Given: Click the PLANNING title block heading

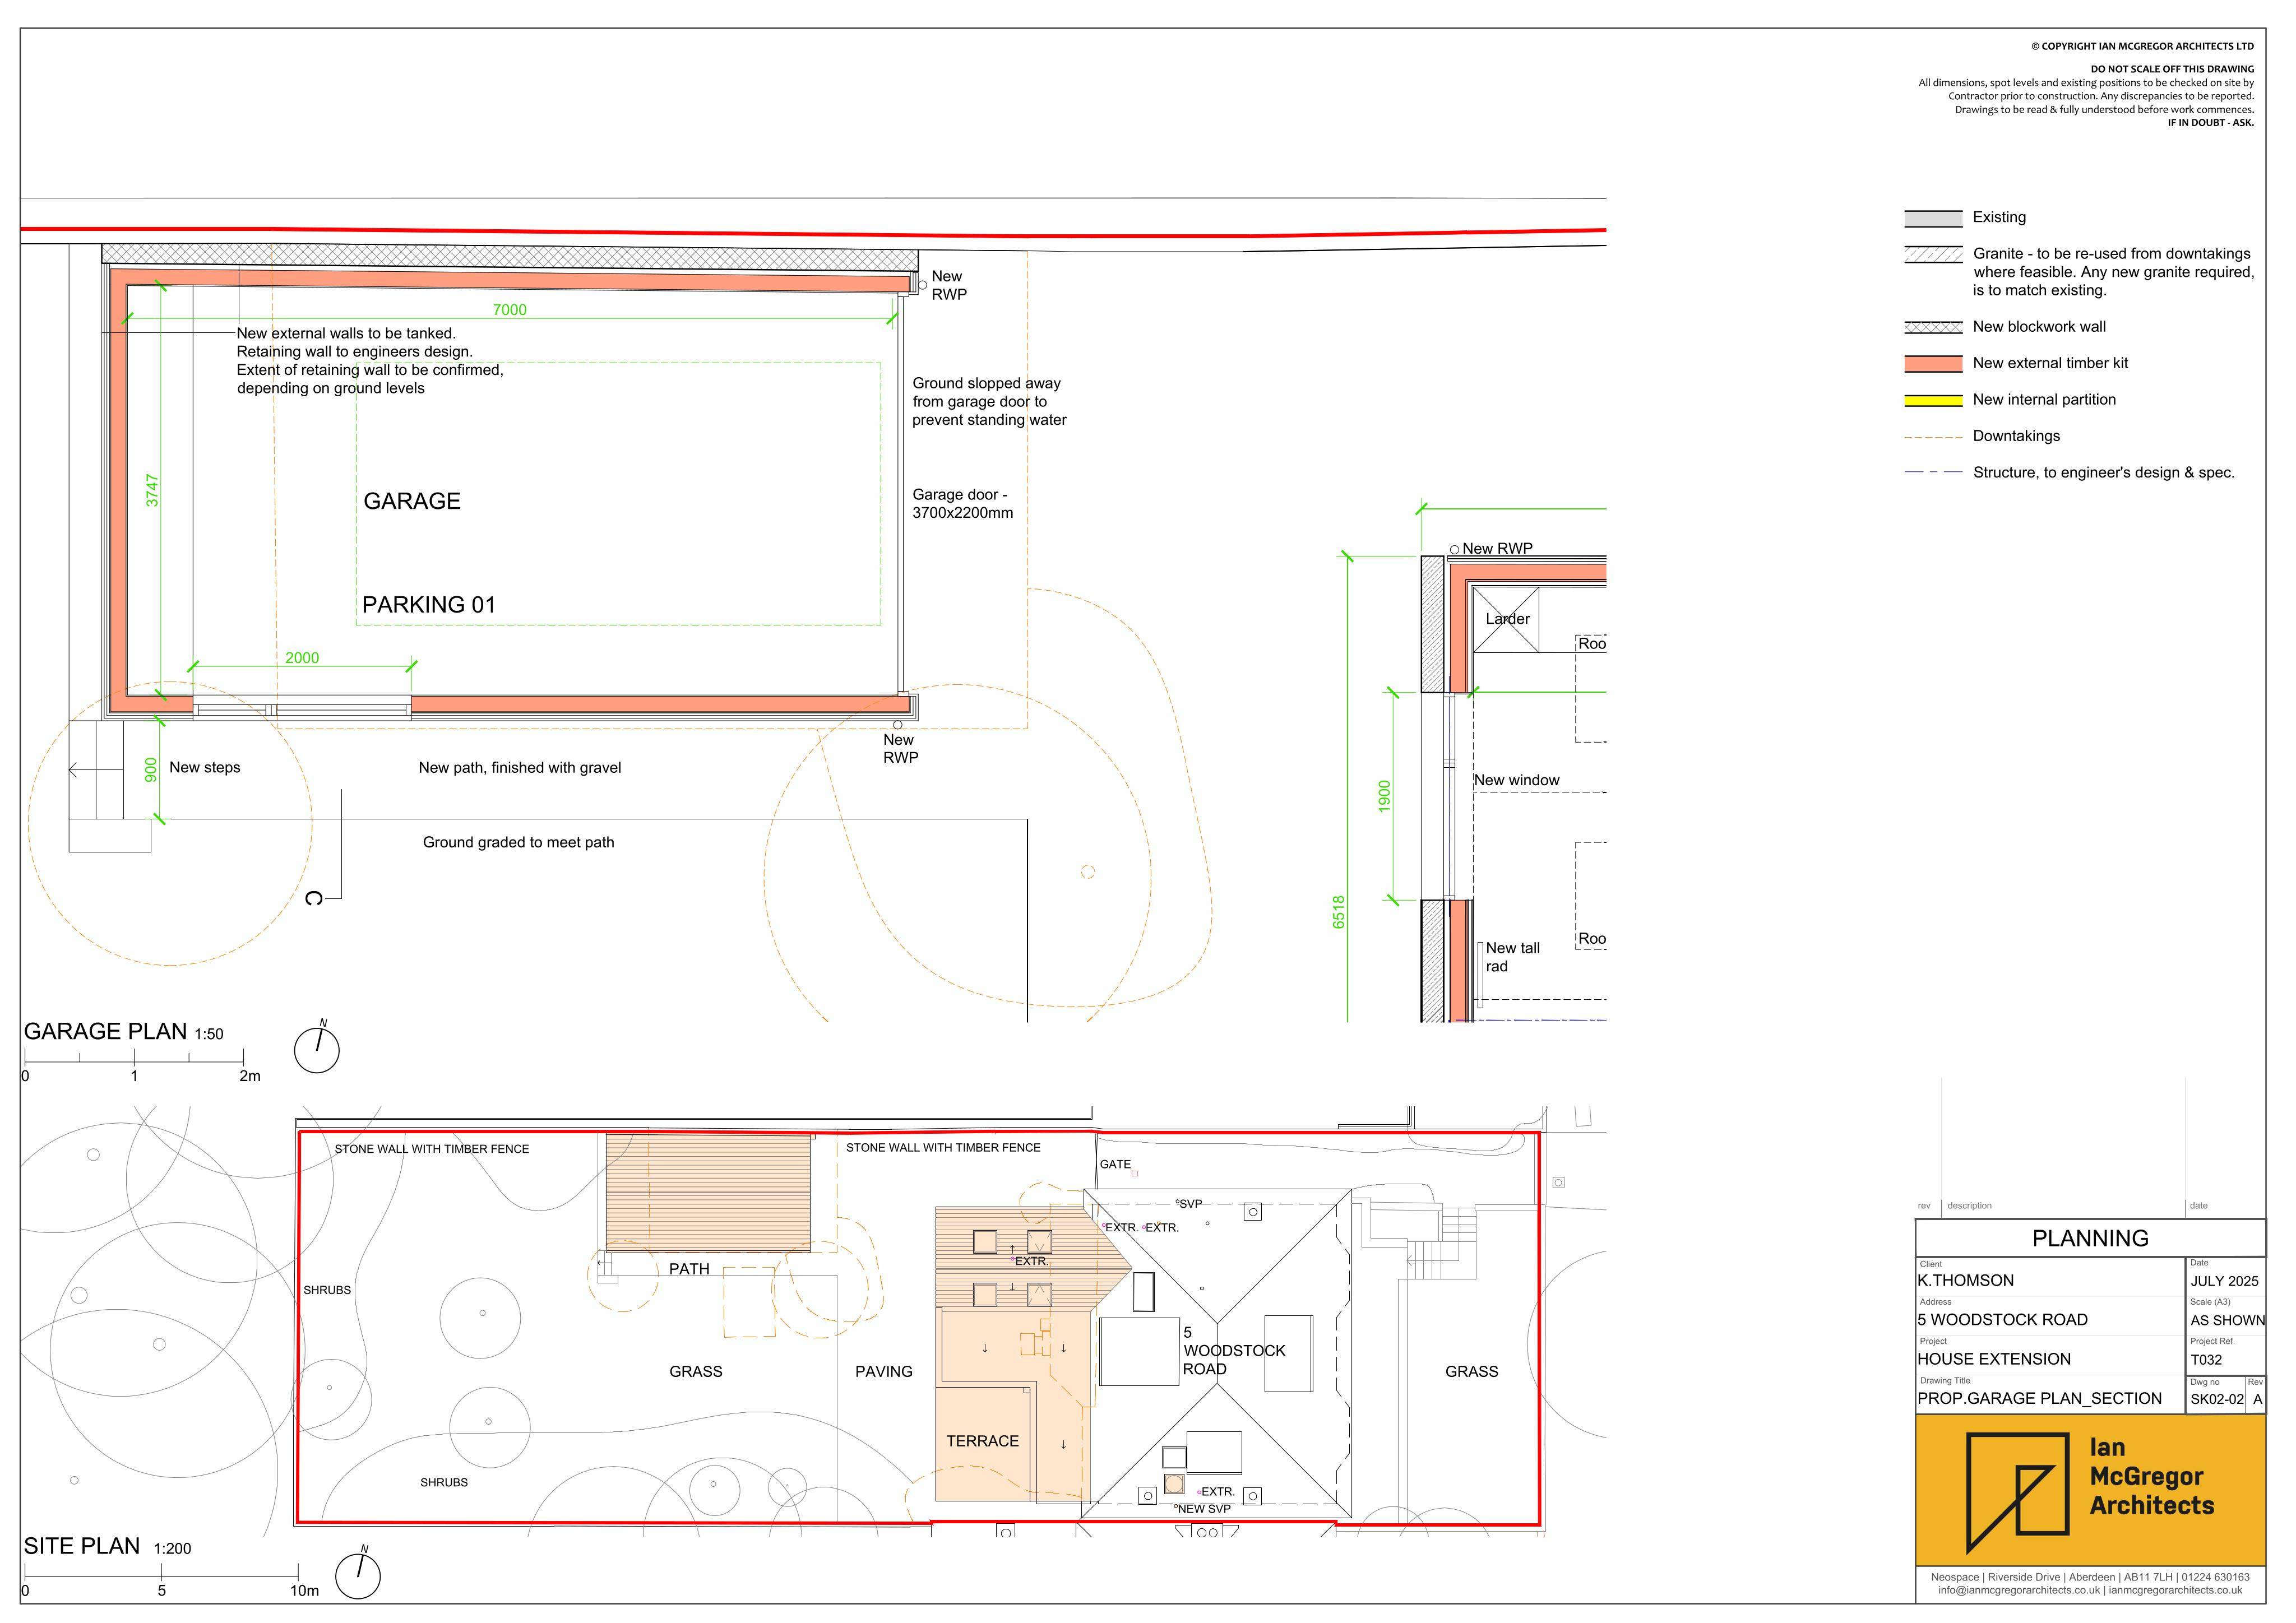Looking at the screenshot, I should pos(2090,1238).
